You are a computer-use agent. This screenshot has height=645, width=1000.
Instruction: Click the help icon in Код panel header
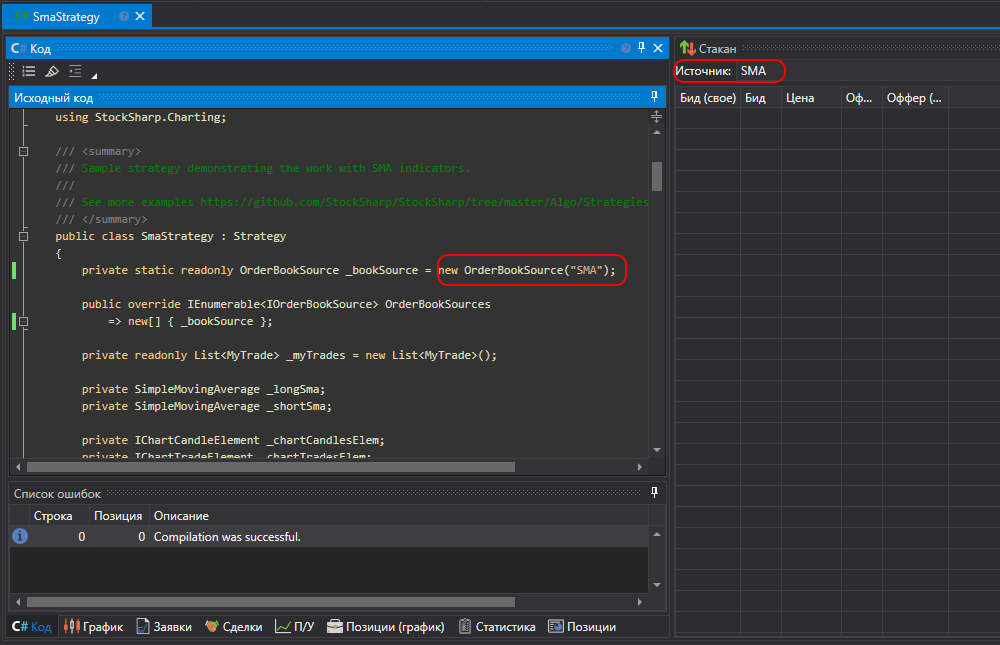pos(626,48)
